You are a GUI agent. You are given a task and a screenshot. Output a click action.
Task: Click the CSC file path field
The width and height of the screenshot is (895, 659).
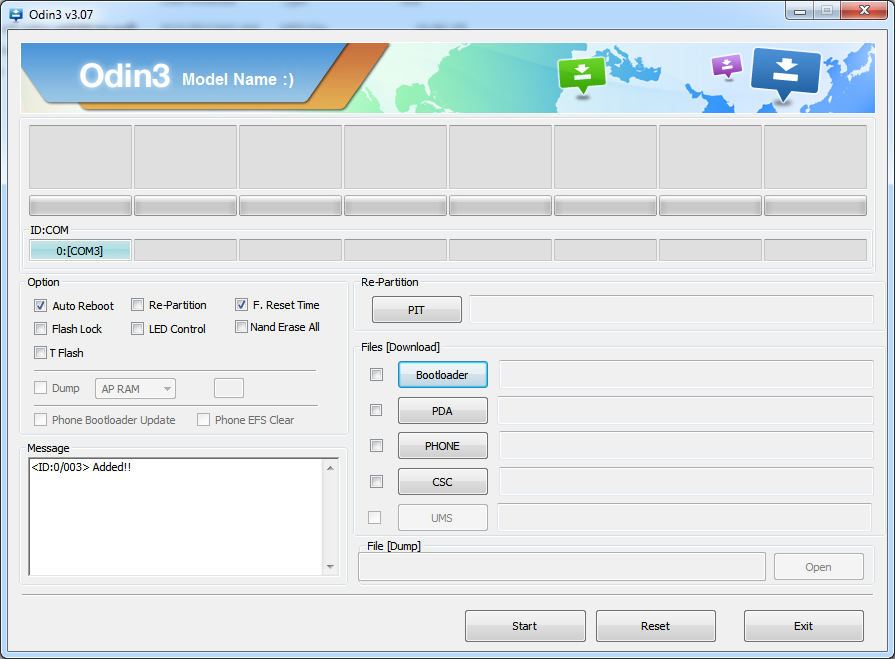686,482
